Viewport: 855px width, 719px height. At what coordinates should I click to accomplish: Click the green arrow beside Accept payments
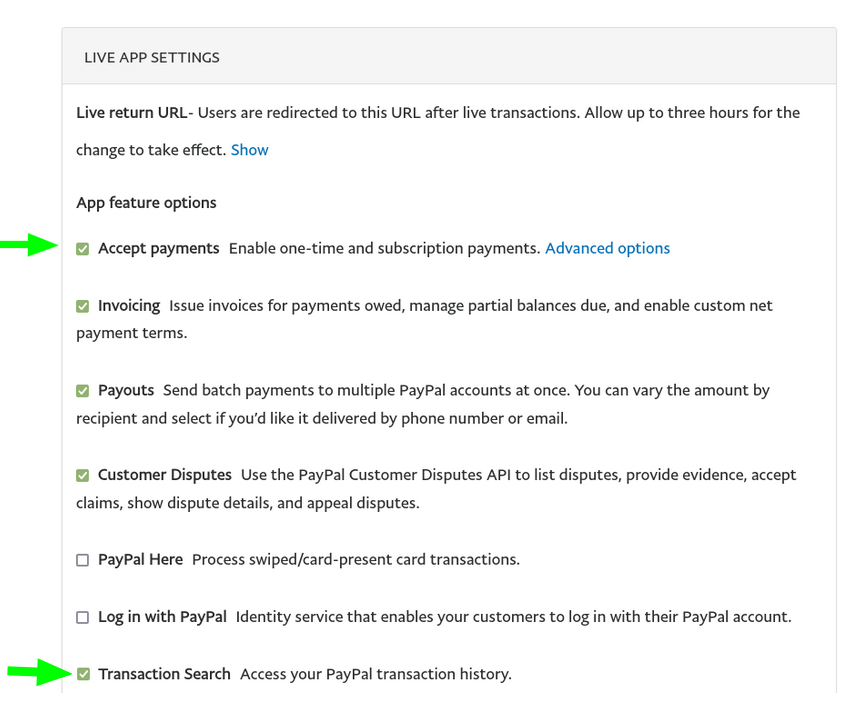tap(31, 245)
